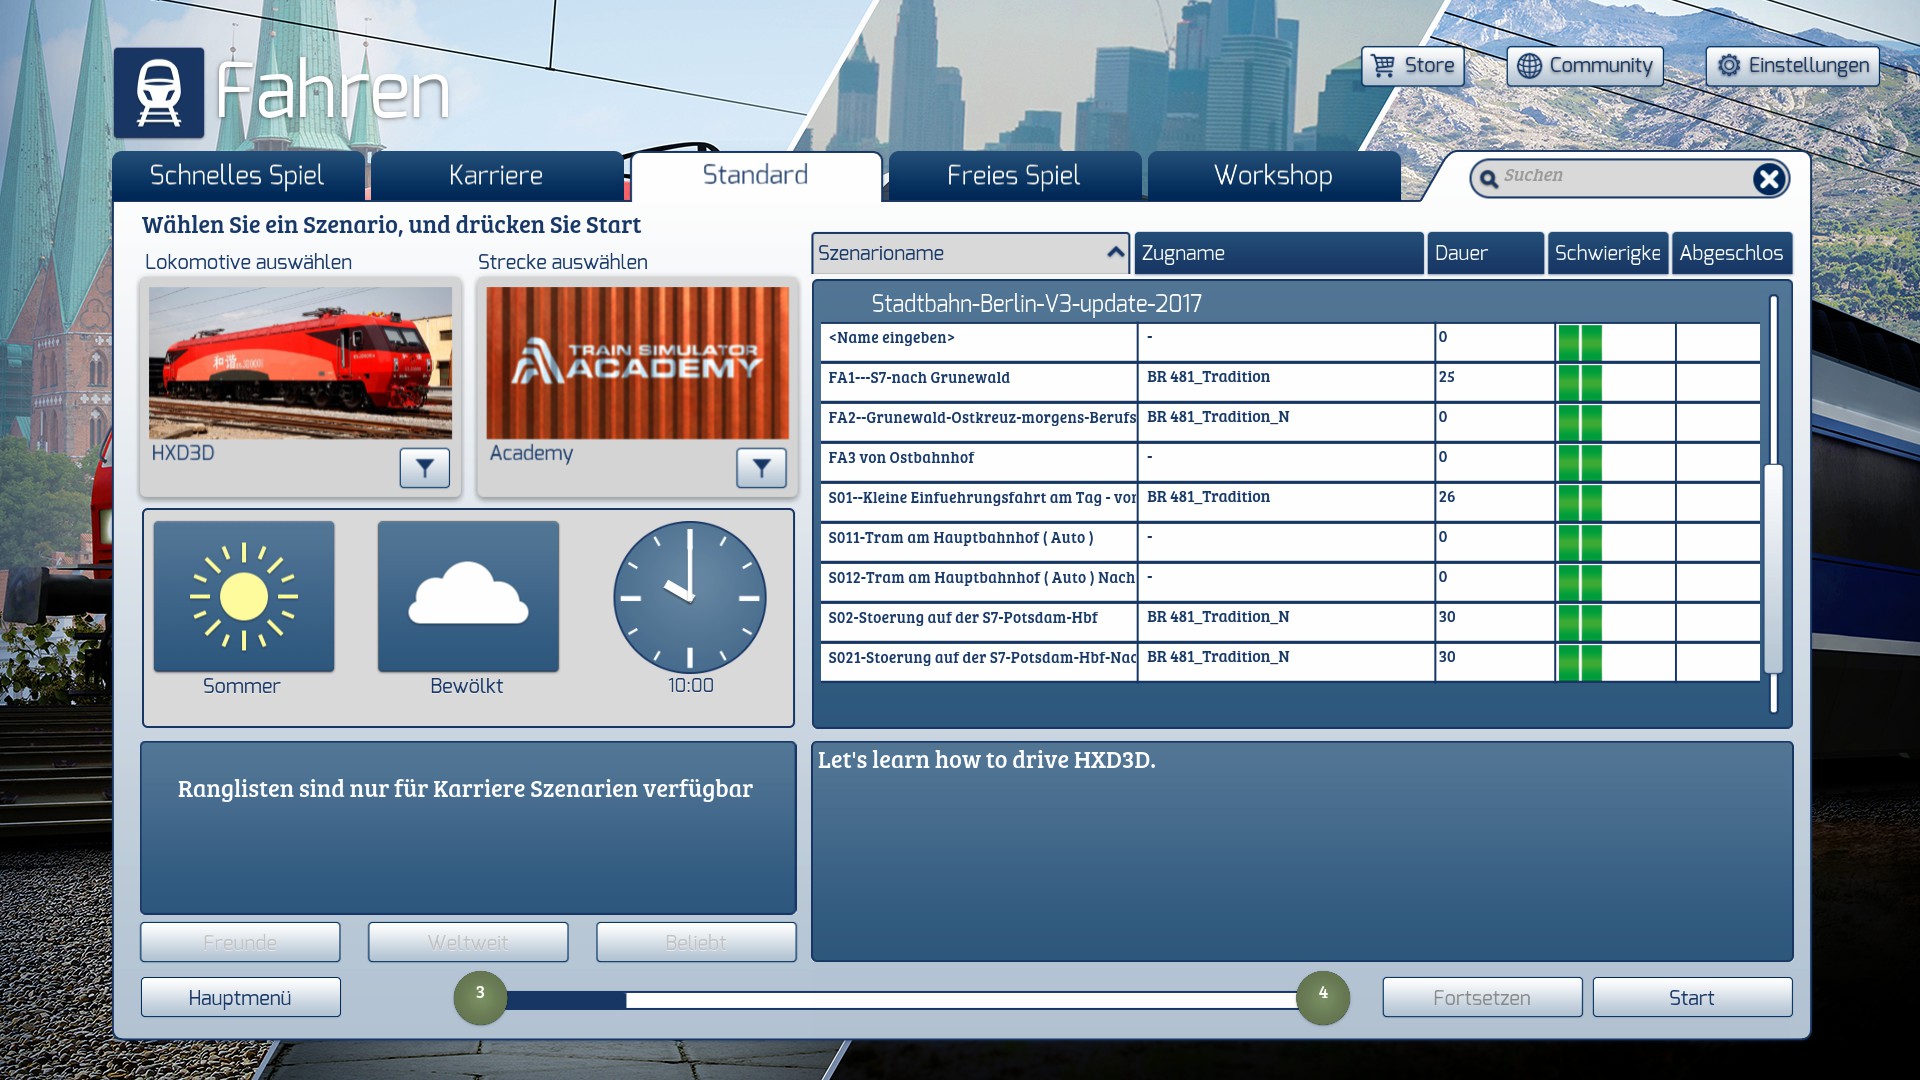The width and height of the screenshot is (1920, 1080).
Task: Clear search with the X icon
Action: [x=1768, y=179]
